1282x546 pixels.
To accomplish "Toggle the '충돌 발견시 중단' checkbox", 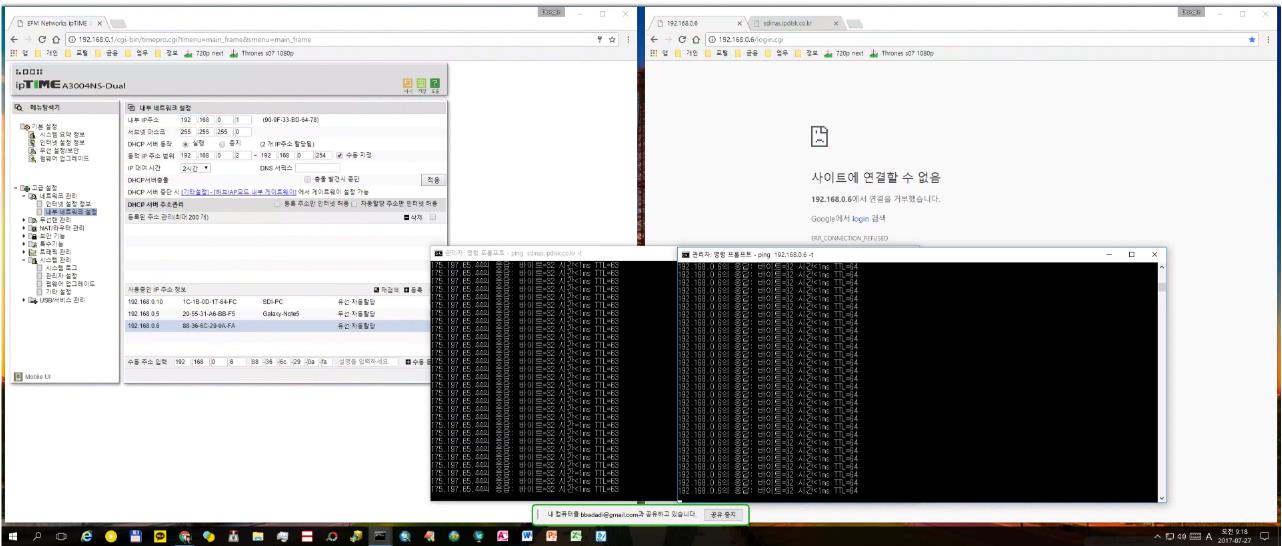I will 308,179.
